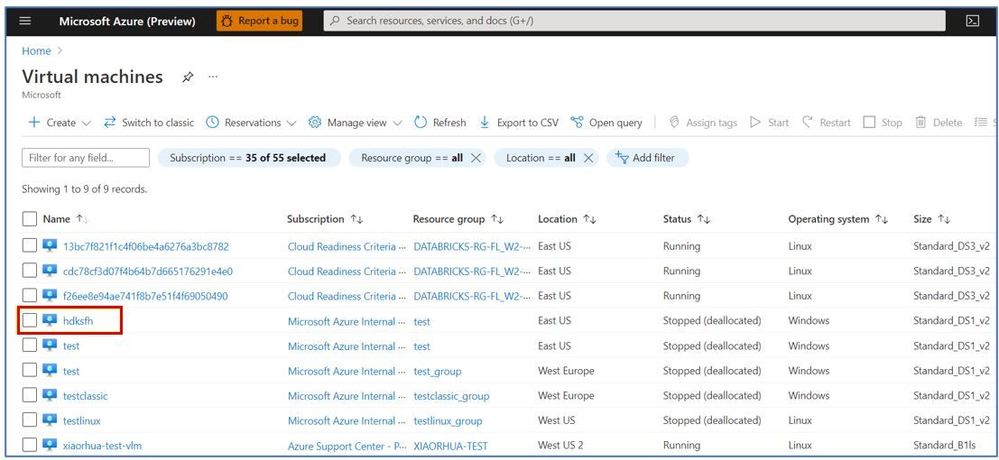Check the box for VM xiaorhua-test-vlm
This screenshot has height=460, width=999.
pyautogui.click(x=29, y=445)
